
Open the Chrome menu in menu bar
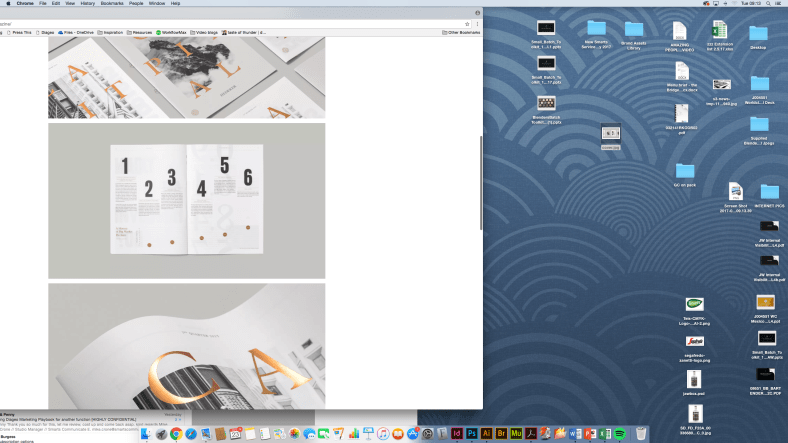pos(25,3)
